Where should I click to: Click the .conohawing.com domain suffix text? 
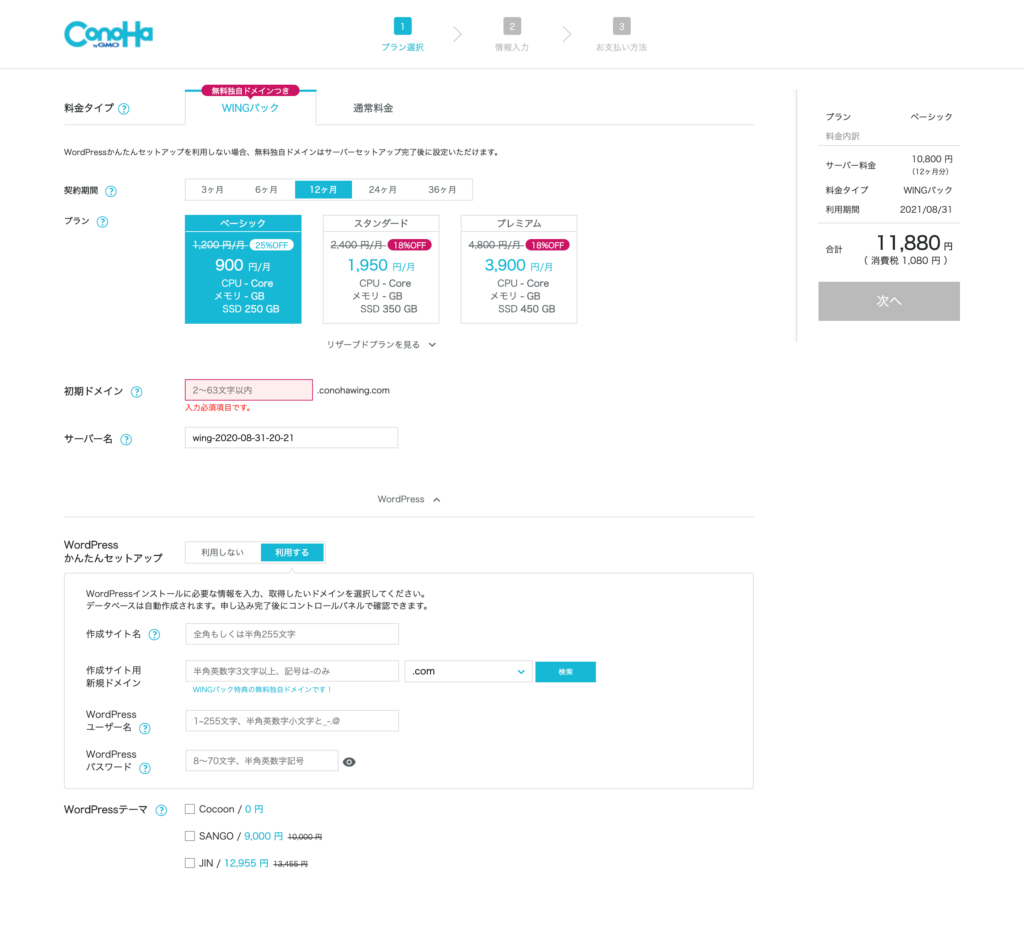tap(353, 390)
